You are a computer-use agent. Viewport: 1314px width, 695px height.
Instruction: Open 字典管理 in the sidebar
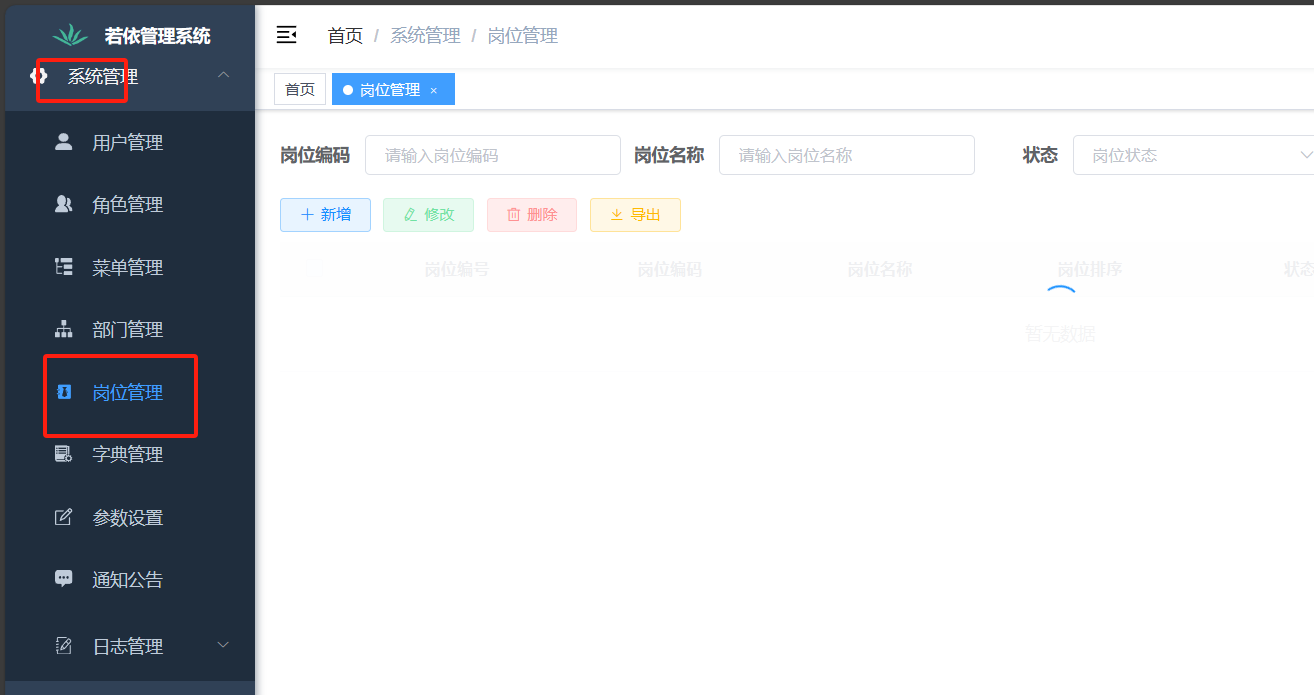[128, 454]
